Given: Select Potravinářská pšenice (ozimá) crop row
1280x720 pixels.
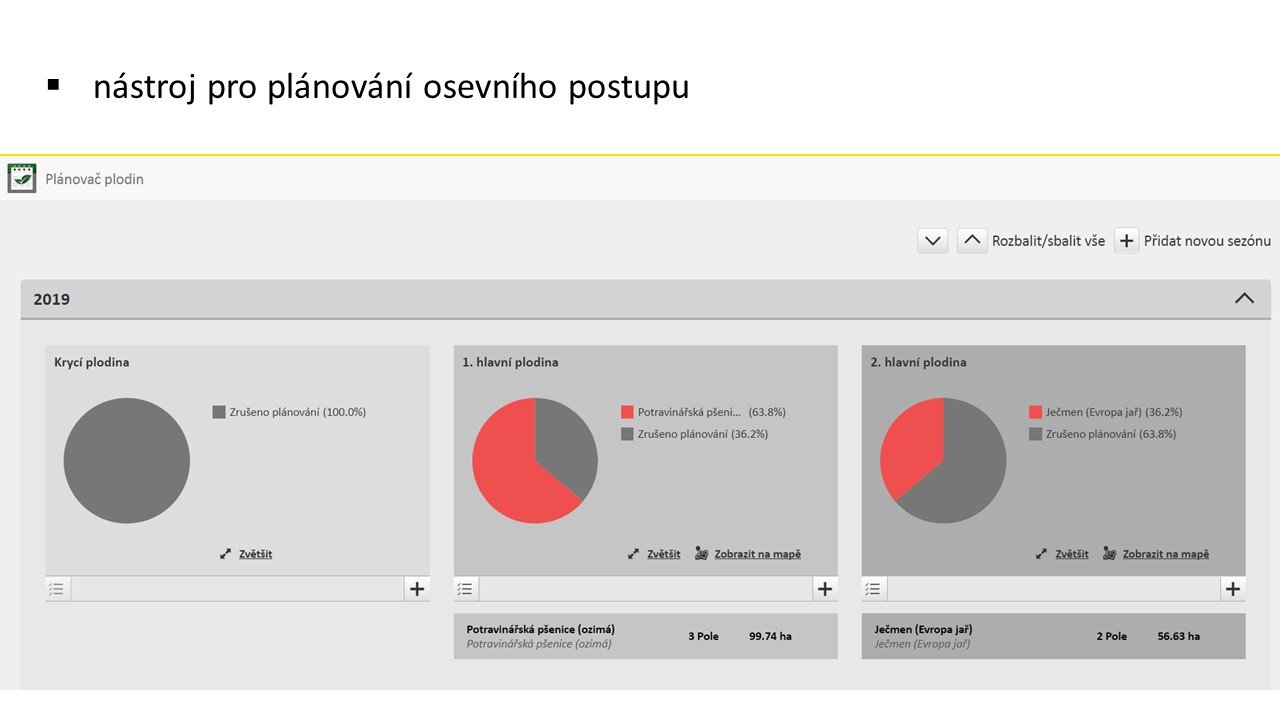Looking at the screenshot, I should coord(645,636).
